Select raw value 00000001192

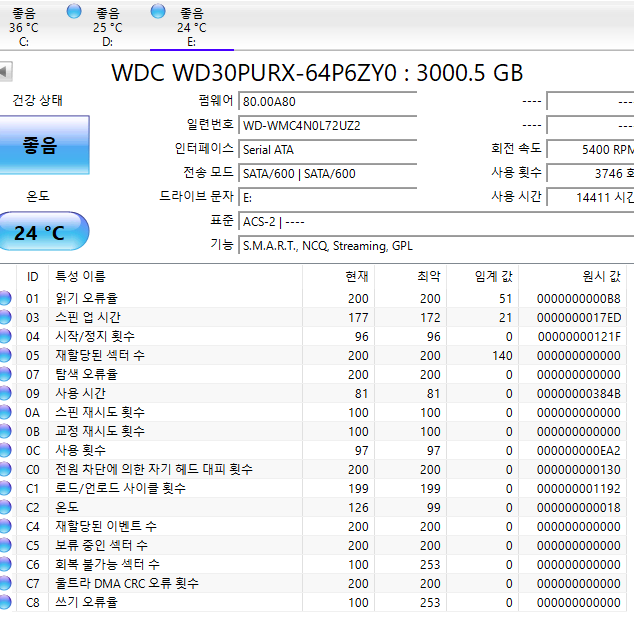coord(579,489)
